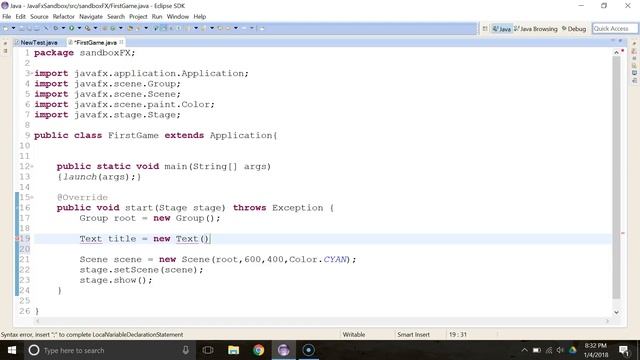
Task: Open the External Tools dropdown arrow
Action: pyautogui.click(x=96, y=28)
